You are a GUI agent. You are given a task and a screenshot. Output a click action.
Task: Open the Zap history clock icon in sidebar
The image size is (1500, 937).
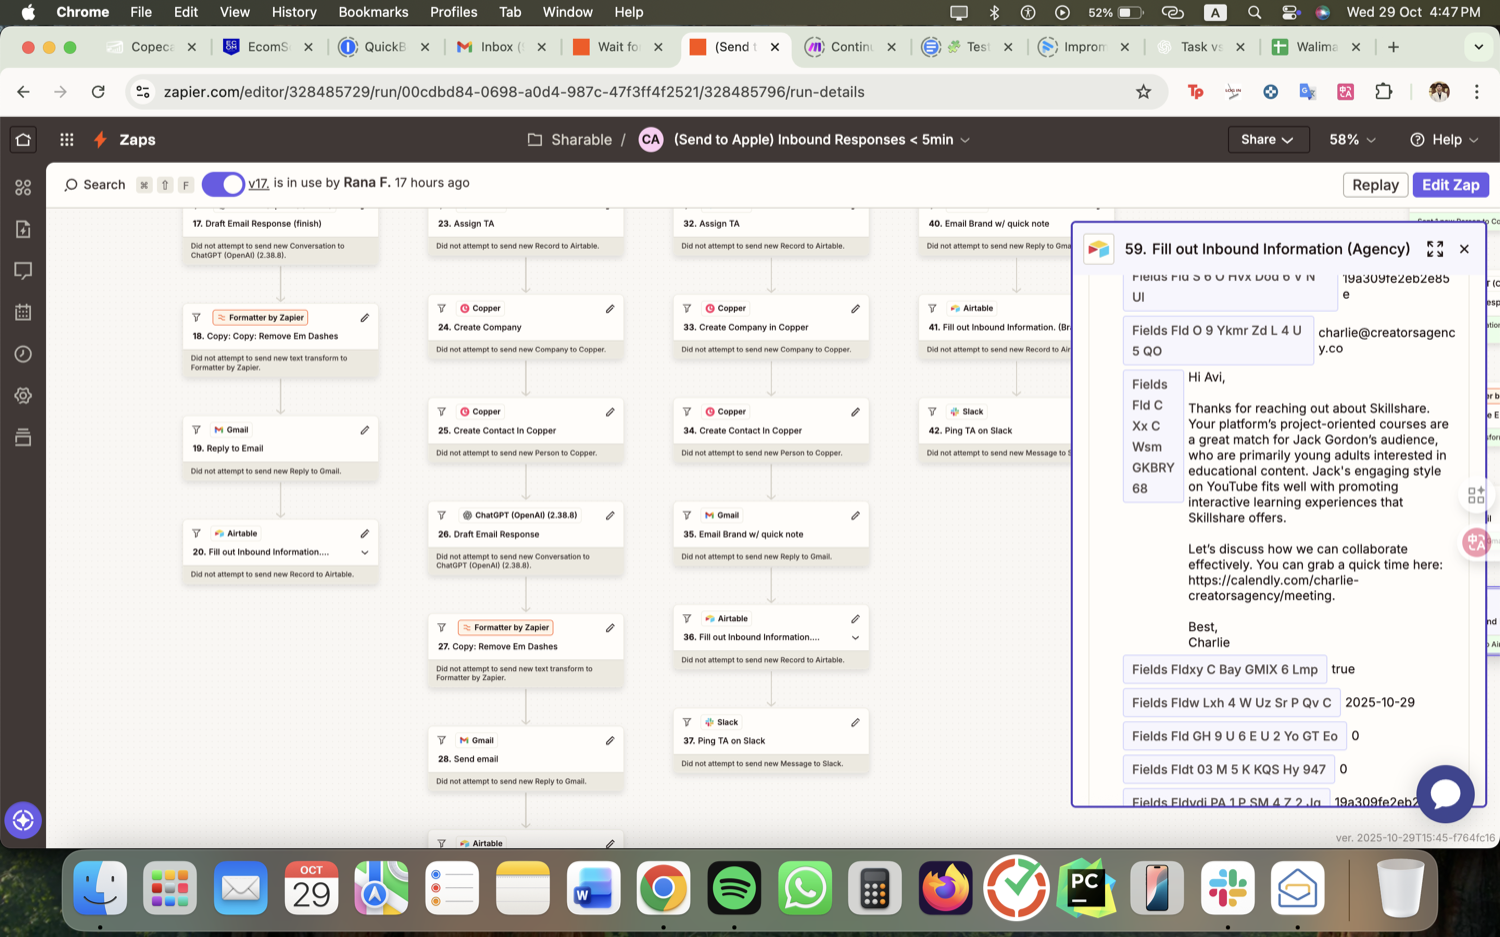point(23,354)
